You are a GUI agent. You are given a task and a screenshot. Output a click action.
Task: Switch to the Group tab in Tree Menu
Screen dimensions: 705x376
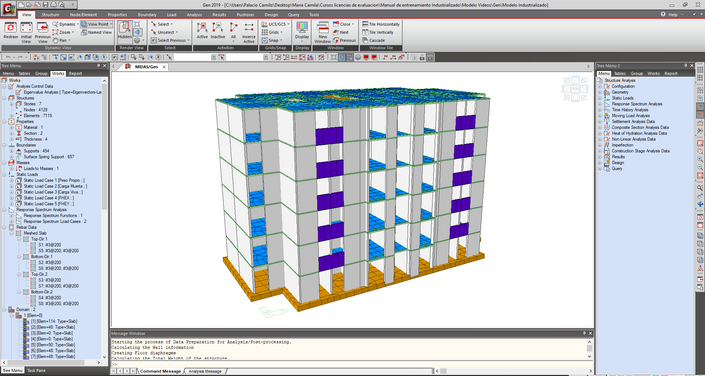coord(41,73)
